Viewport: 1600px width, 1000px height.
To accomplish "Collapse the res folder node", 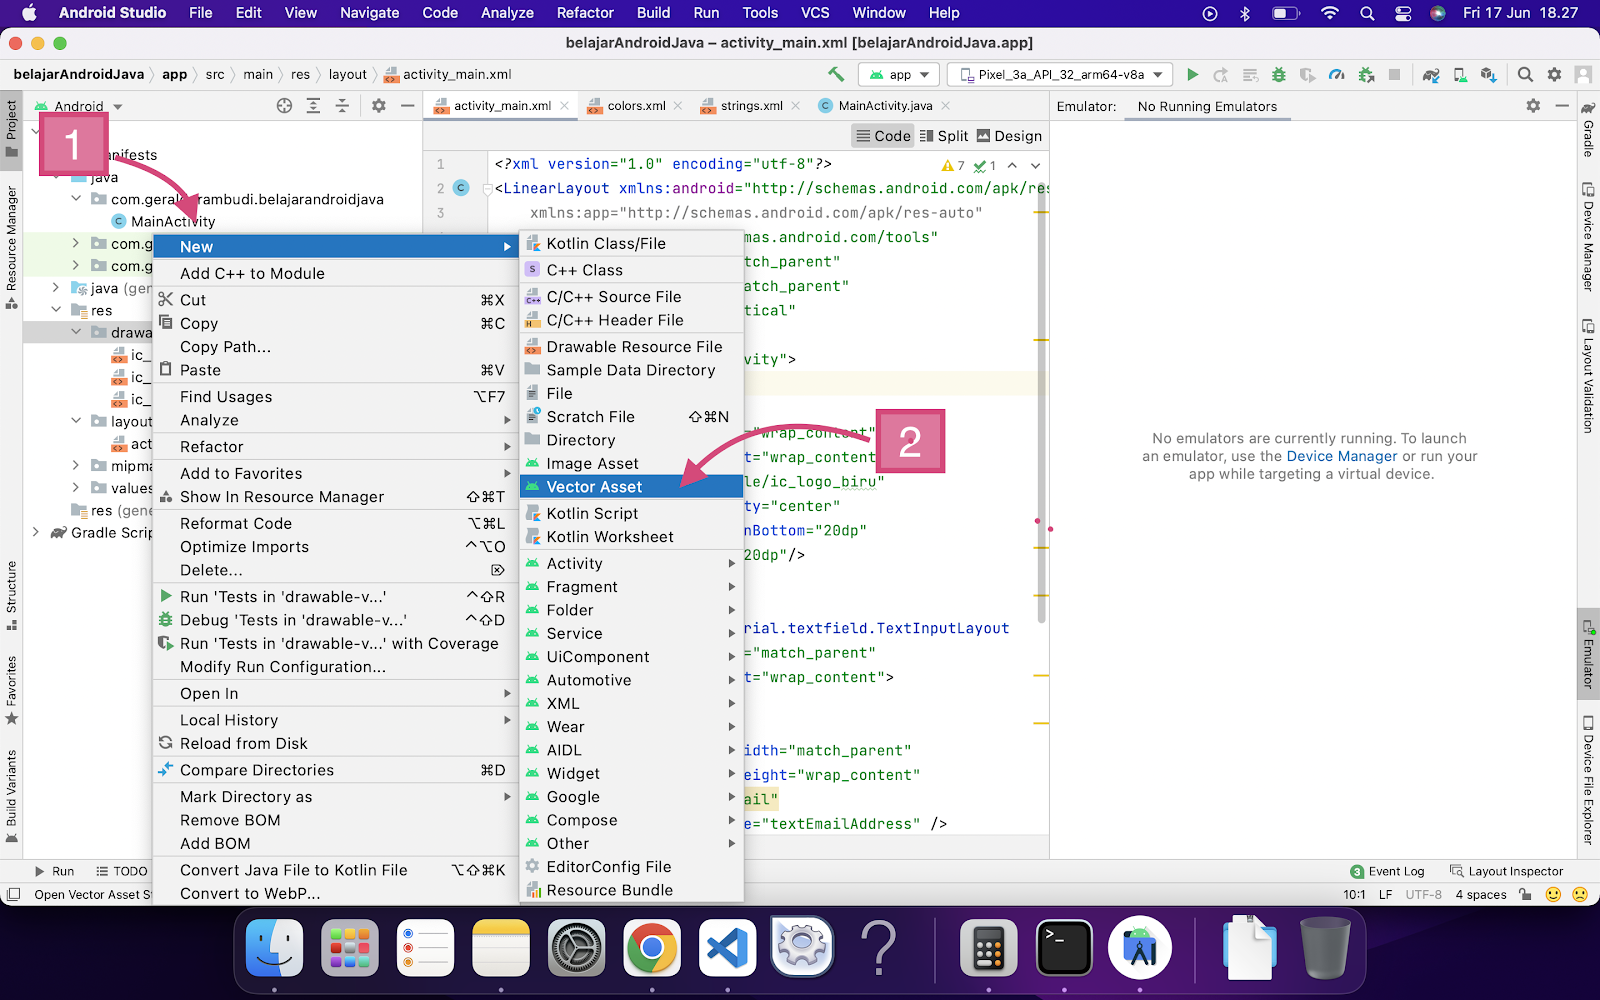I will (56, 310).
